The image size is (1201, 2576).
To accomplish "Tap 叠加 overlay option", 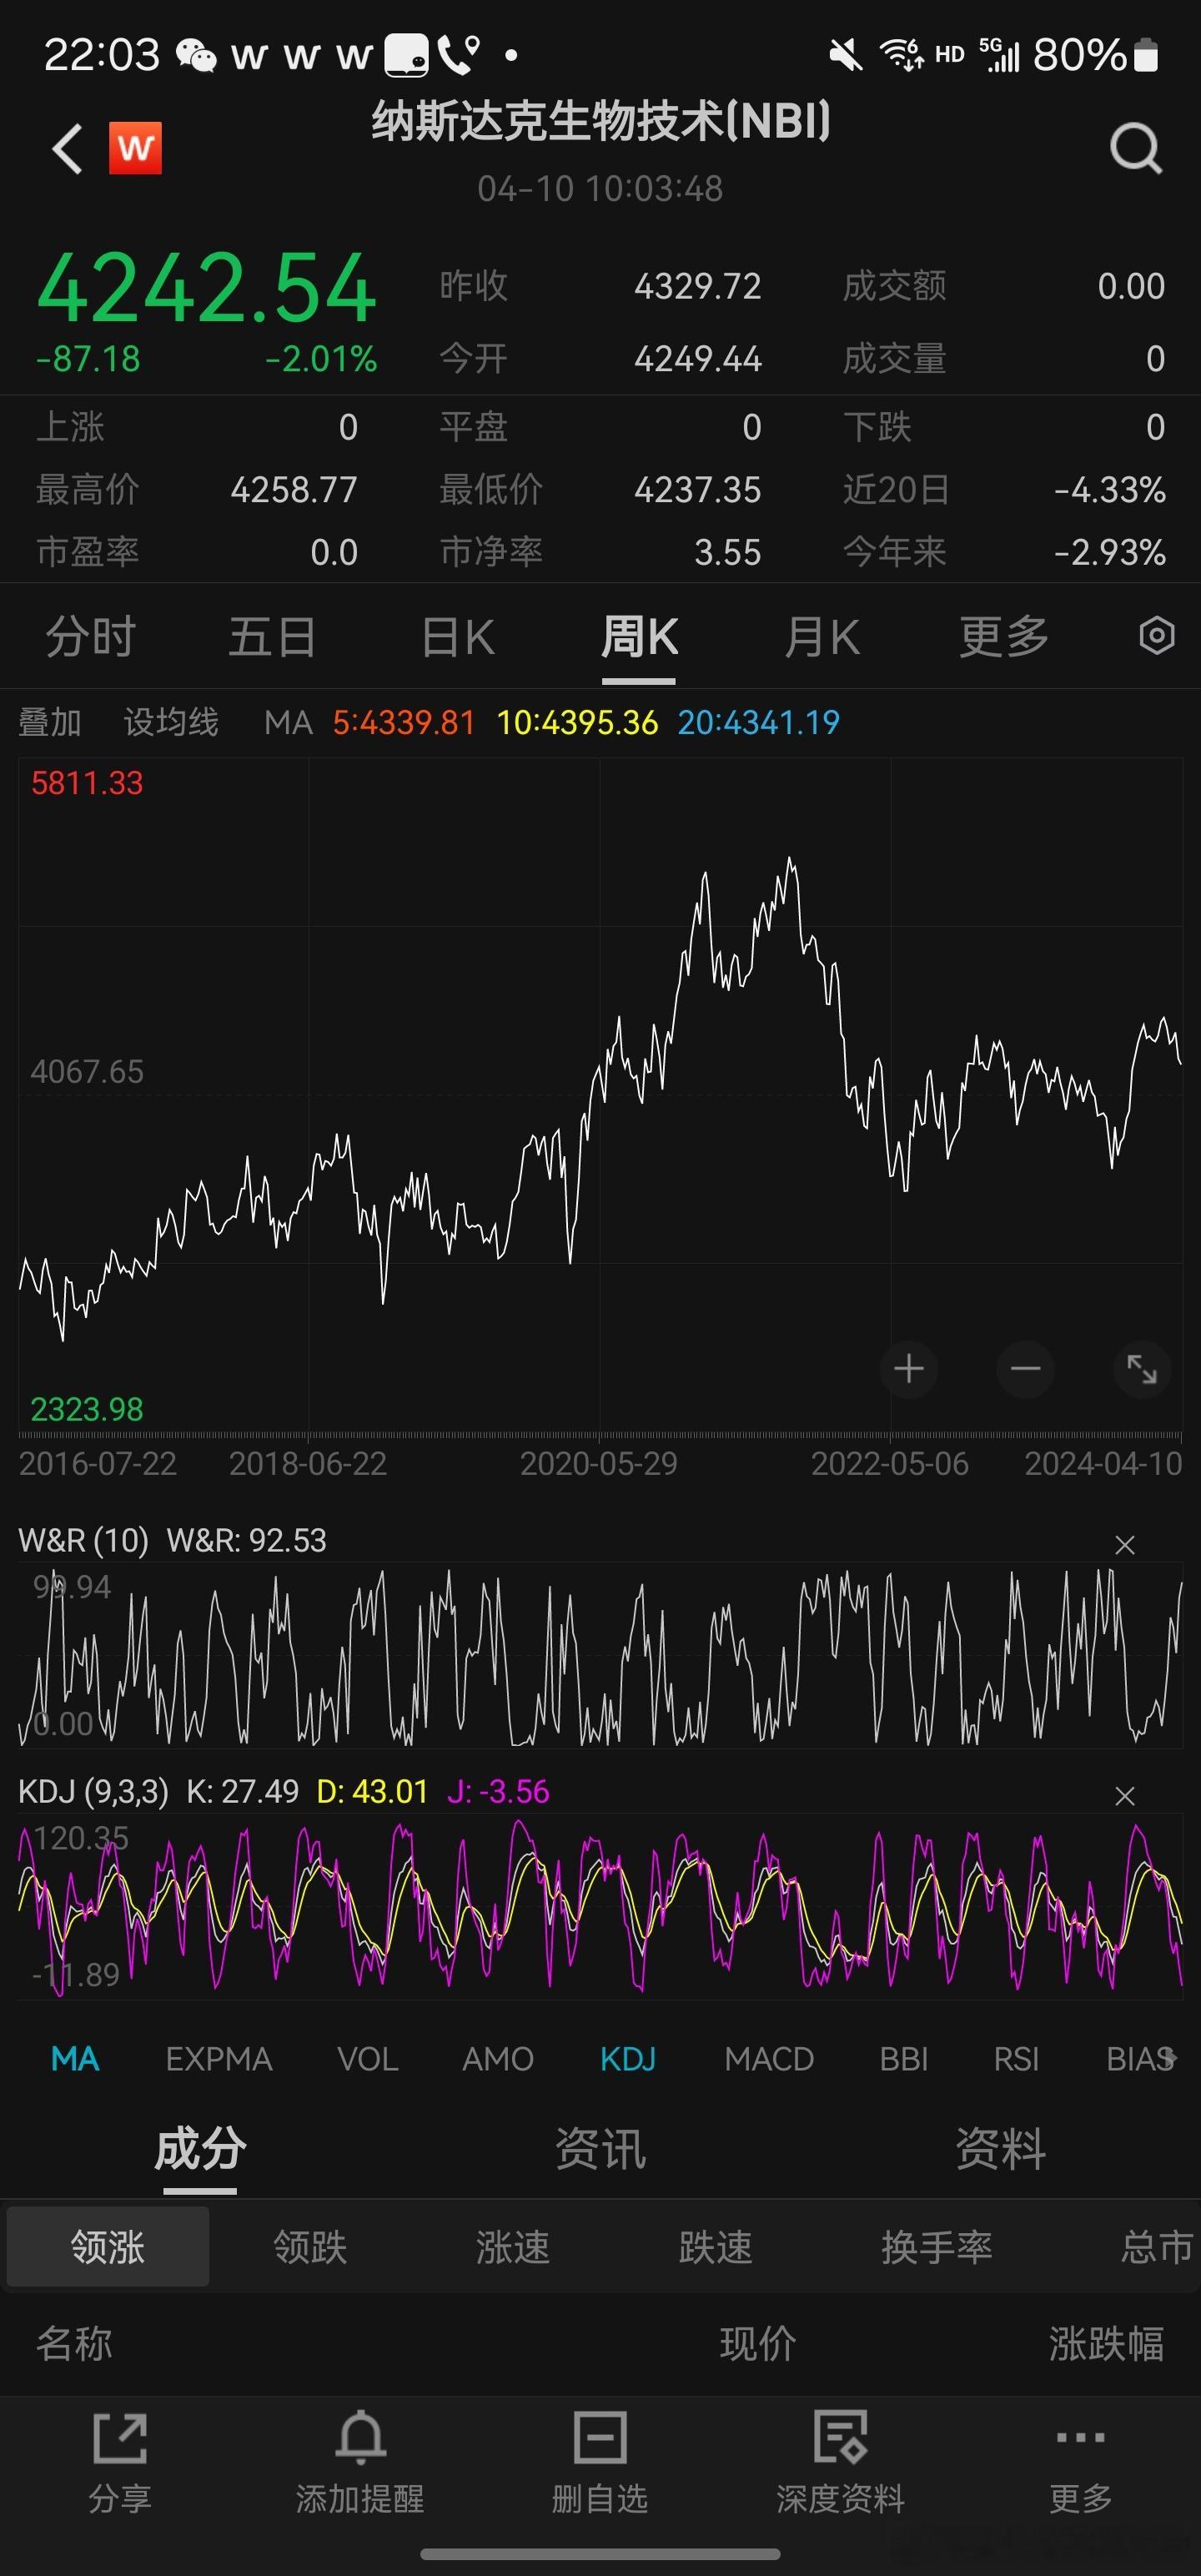I will coord(50,722).
